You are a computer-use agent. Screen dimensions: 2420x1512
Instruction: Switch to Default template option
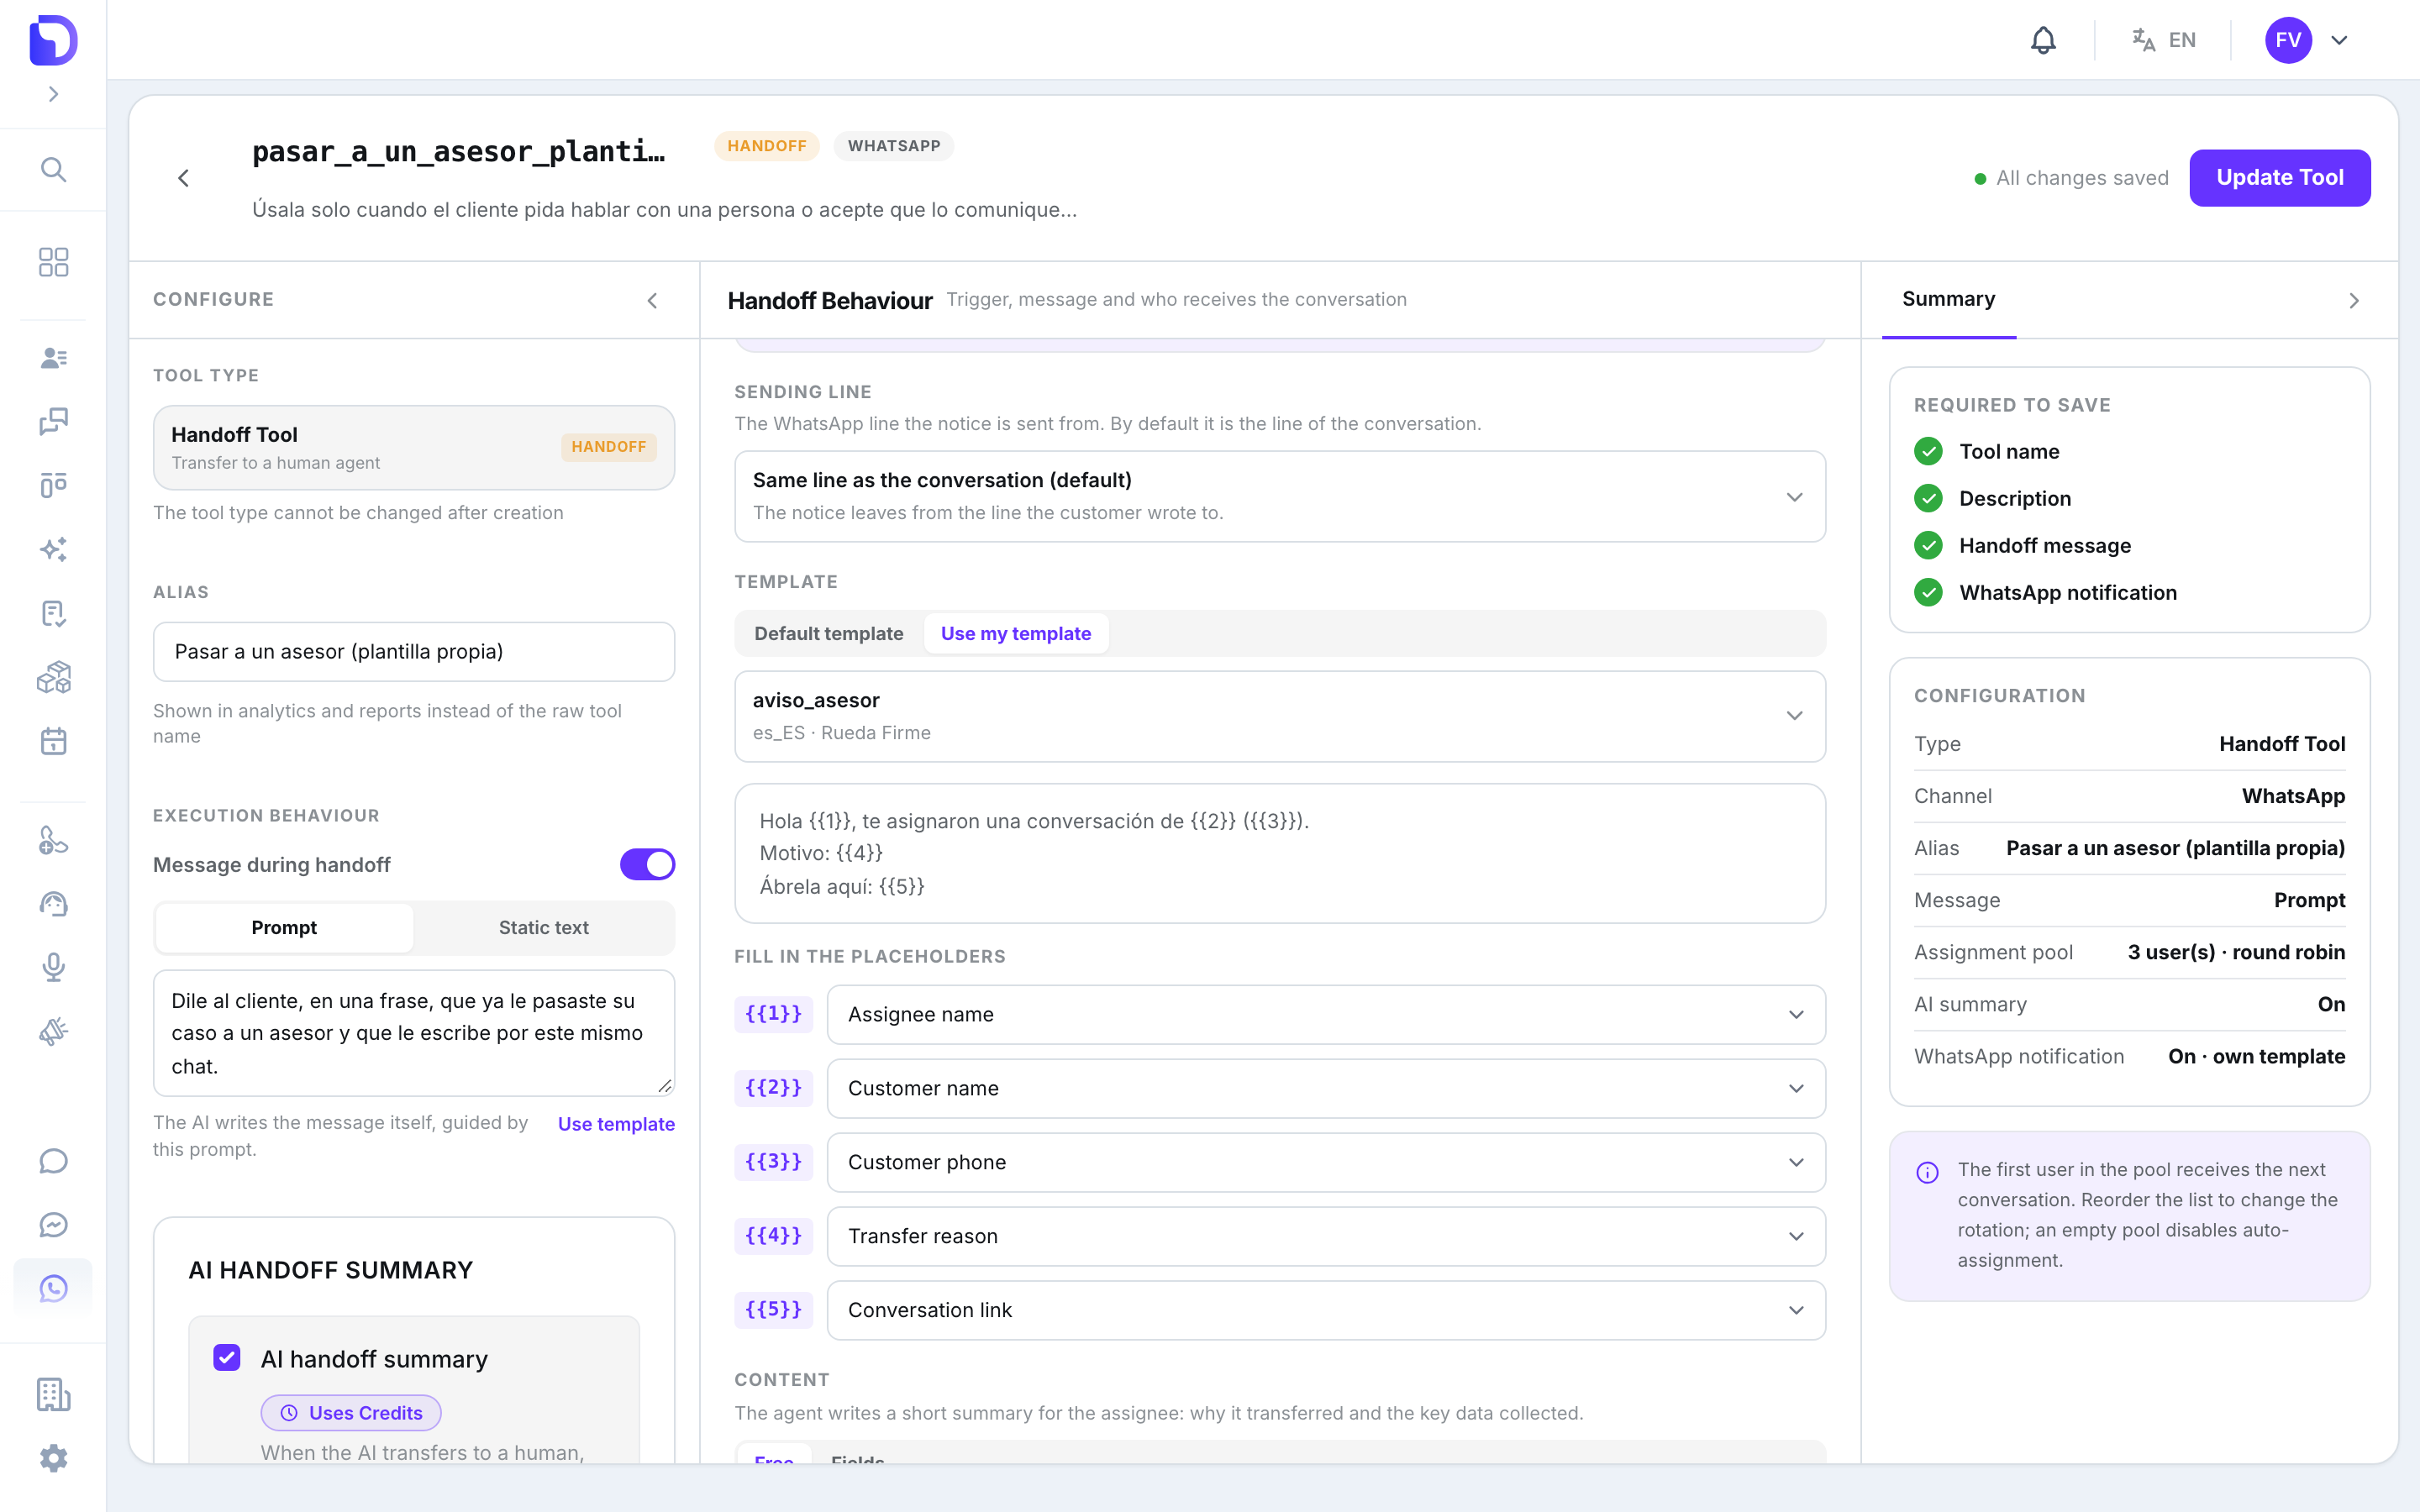click(x=828, y=633)
